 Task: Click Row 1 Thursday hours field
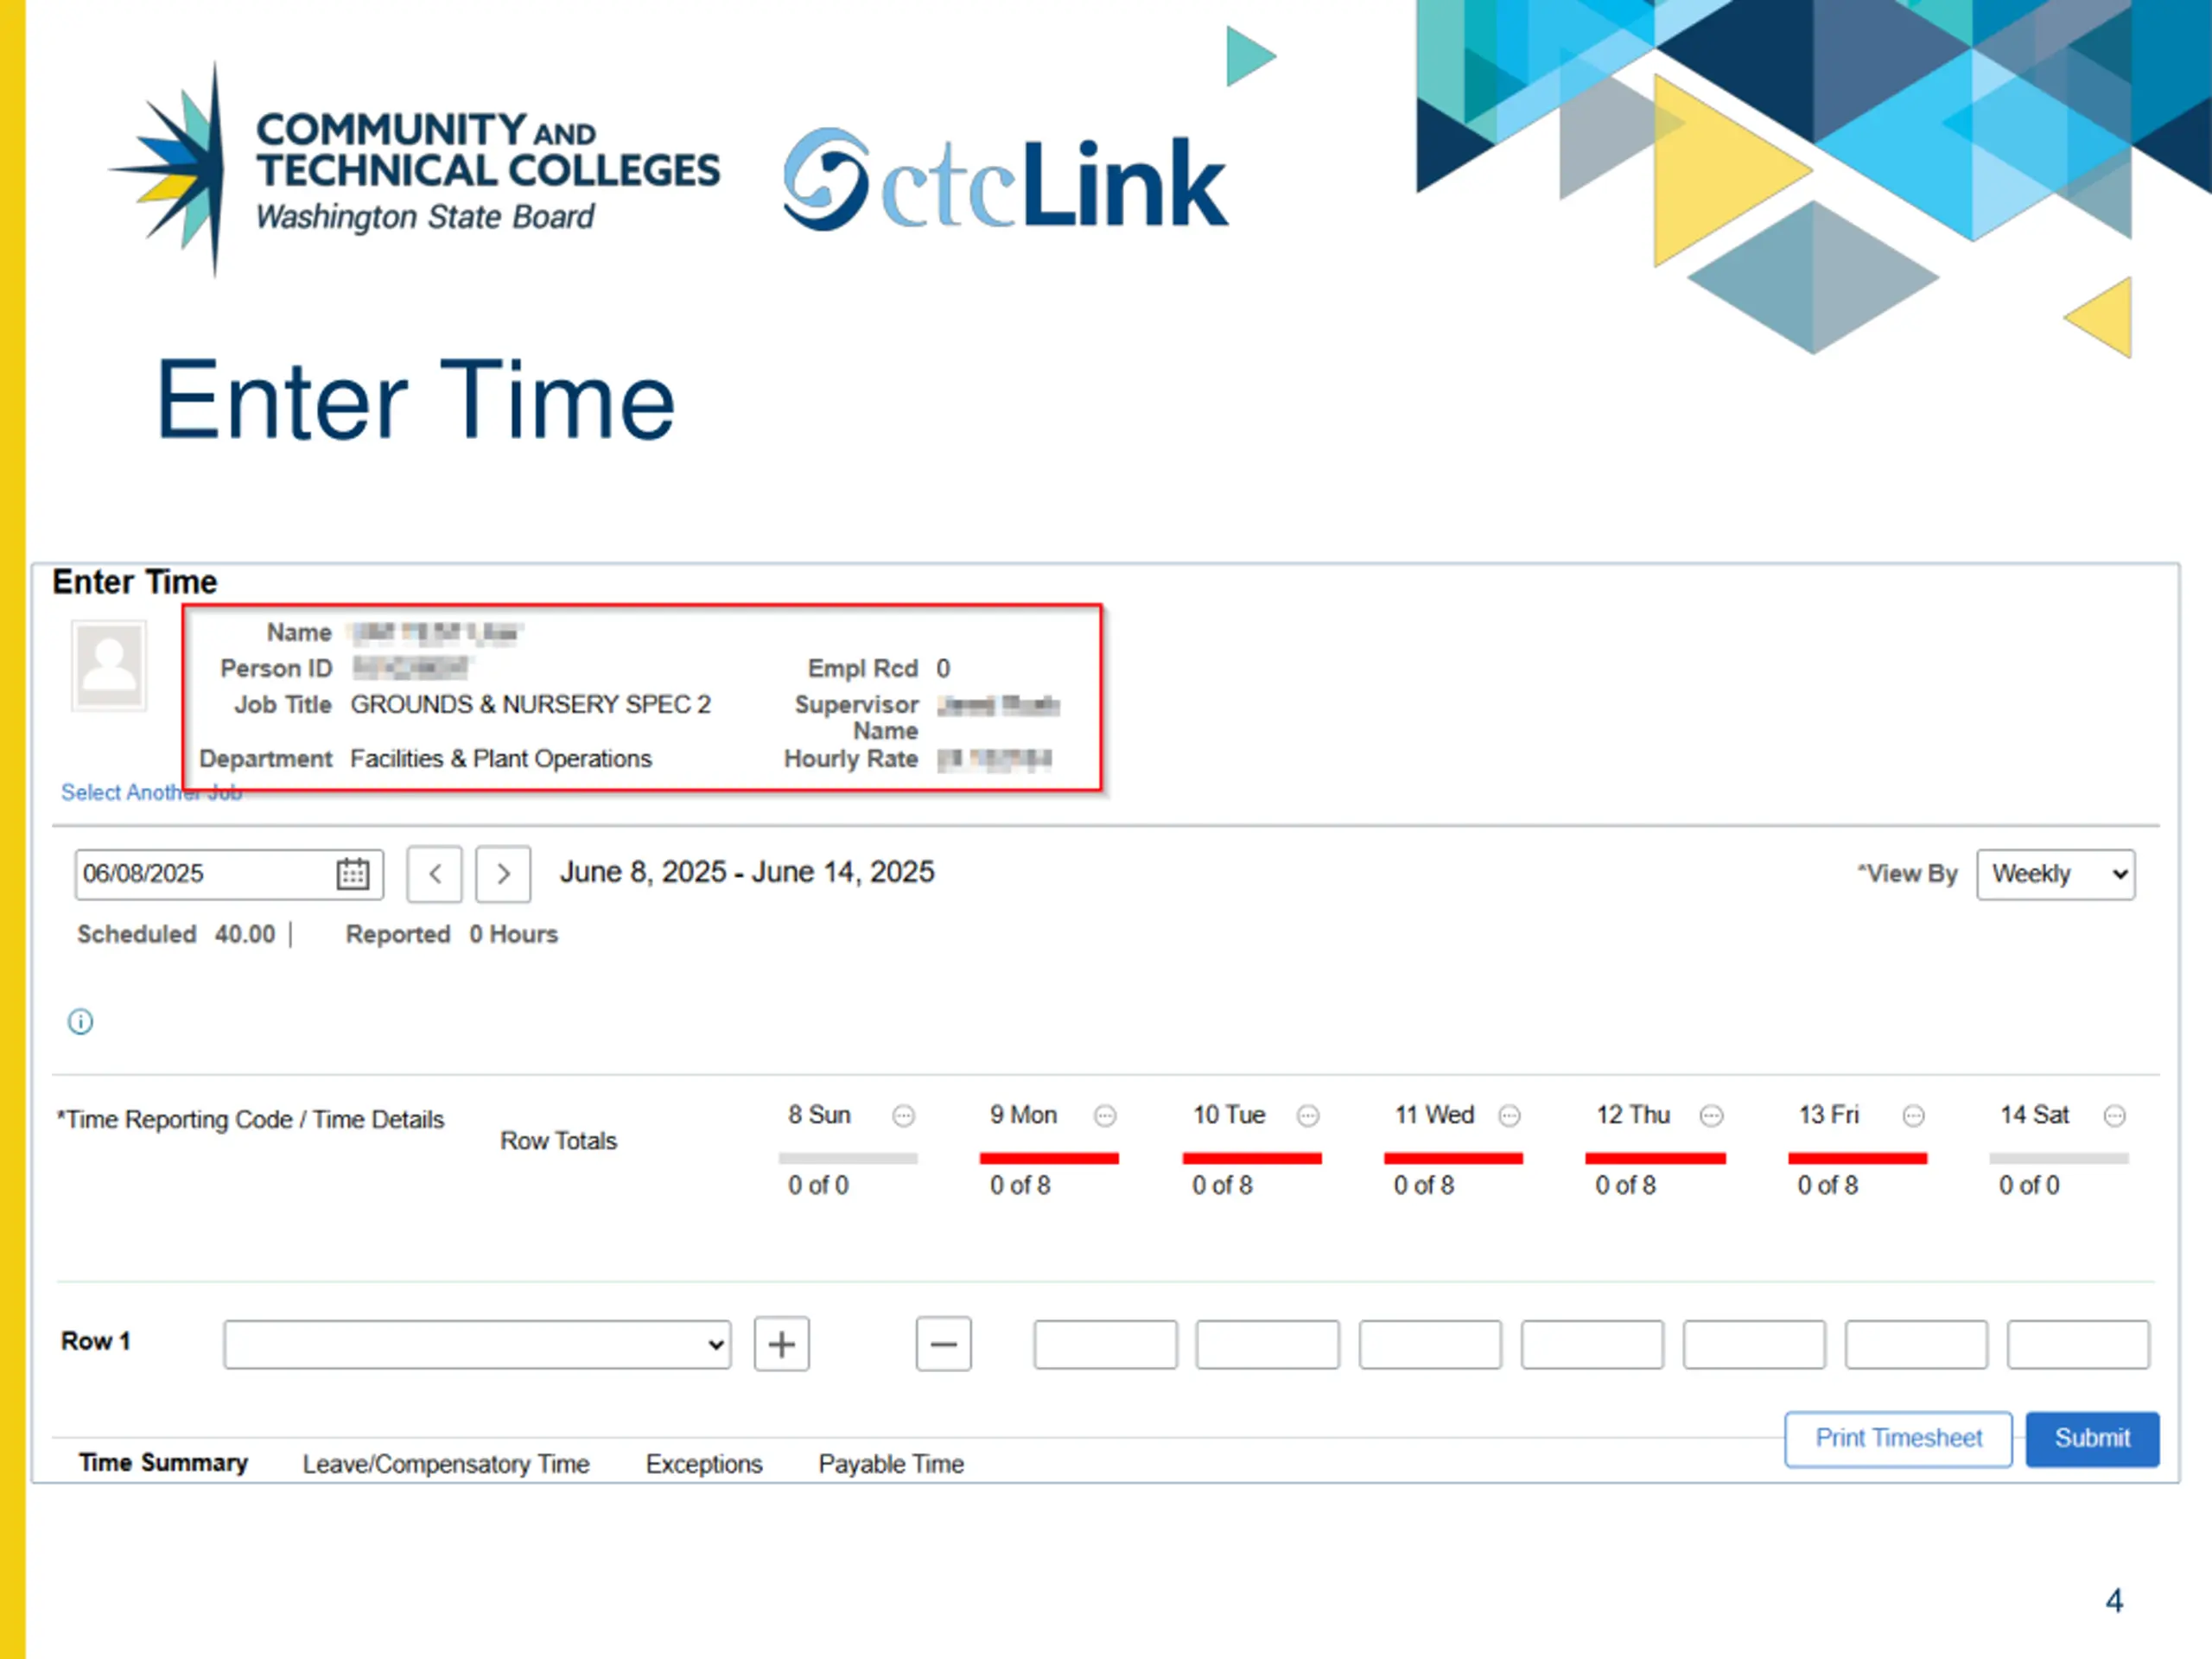pyautogui.click(x=1754, y=1344)
